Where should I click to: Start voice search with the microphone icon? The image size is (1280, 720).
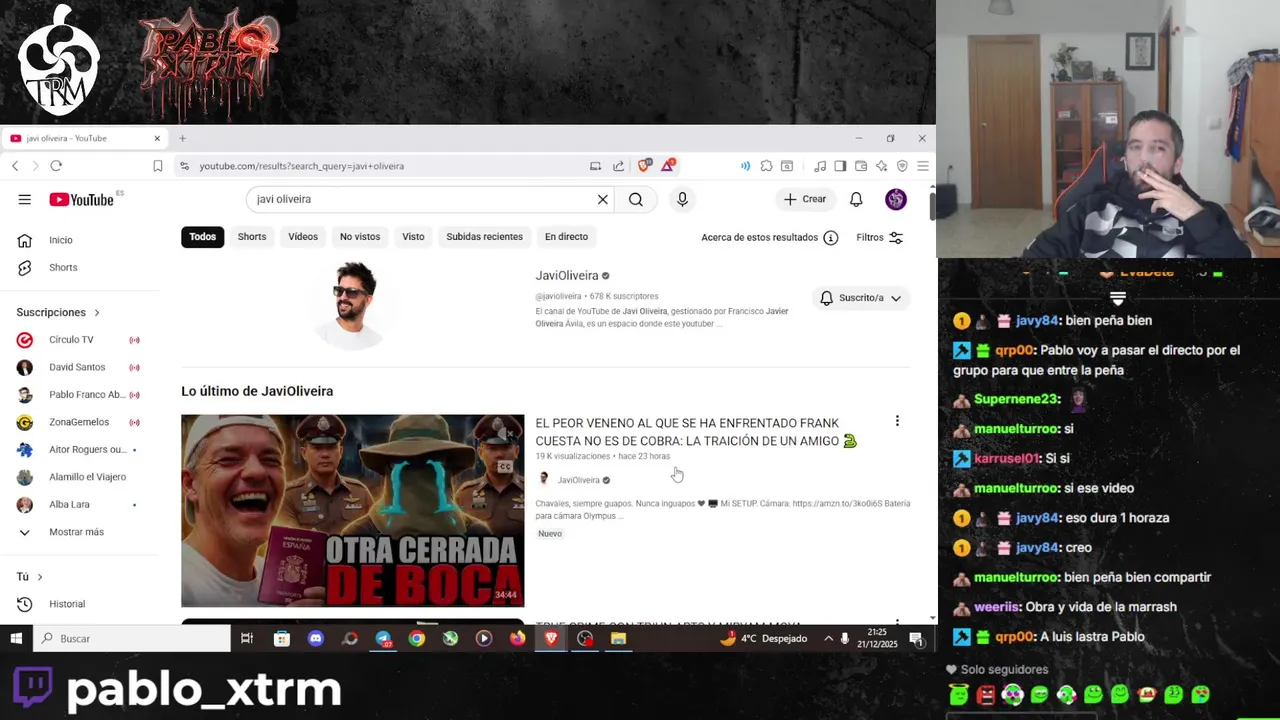click(682, 199)
